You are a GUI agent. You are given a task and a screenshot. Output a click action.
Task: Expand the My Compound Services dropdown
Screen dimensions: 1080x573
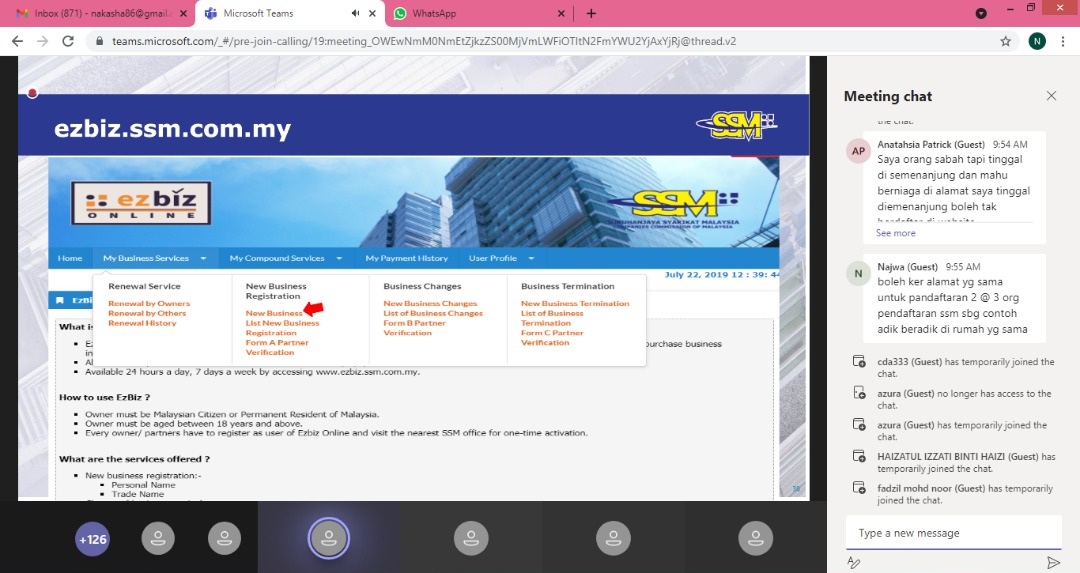click(x=285, y=258)
